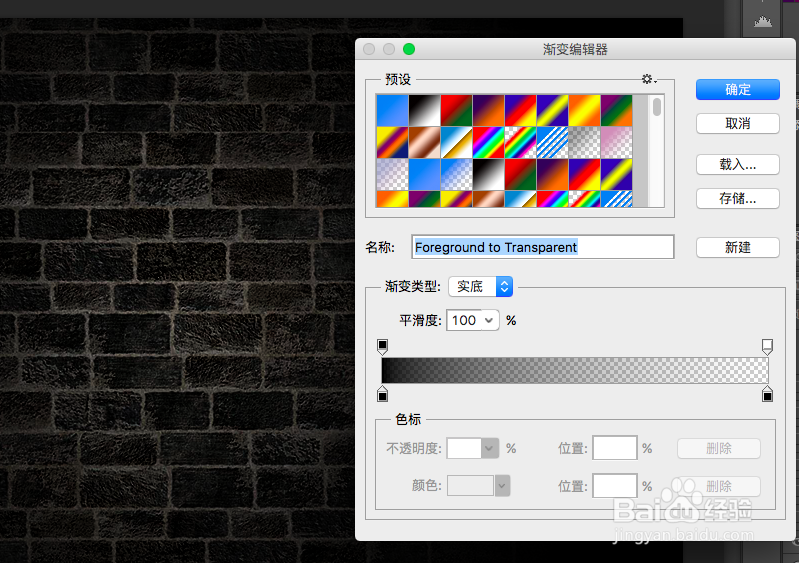Pick the red-to-green preset in the top row
799x563 pixels.
pyautogui.click(x=457, y=111)
